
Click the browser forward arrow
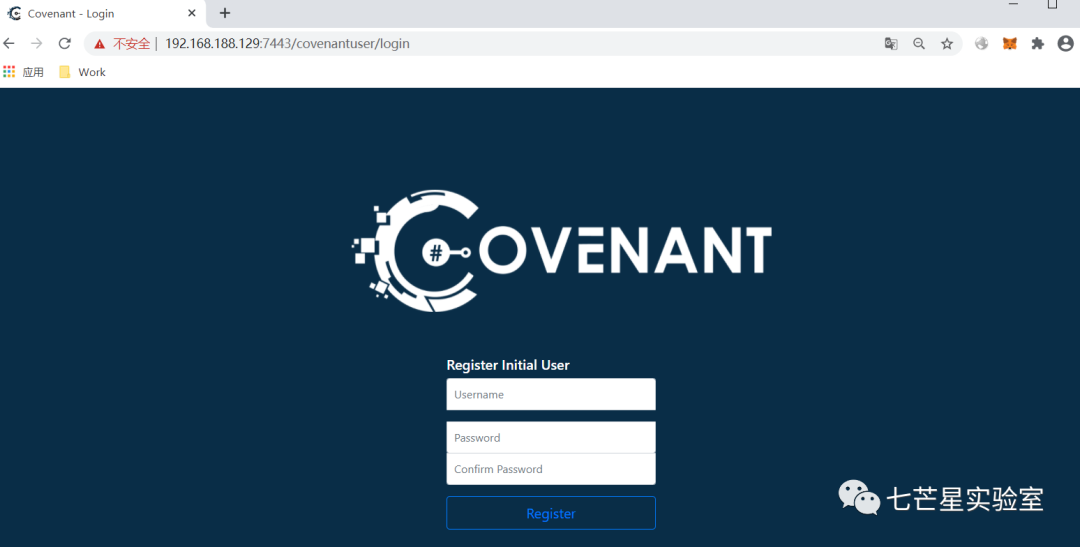tap(37, 43)
